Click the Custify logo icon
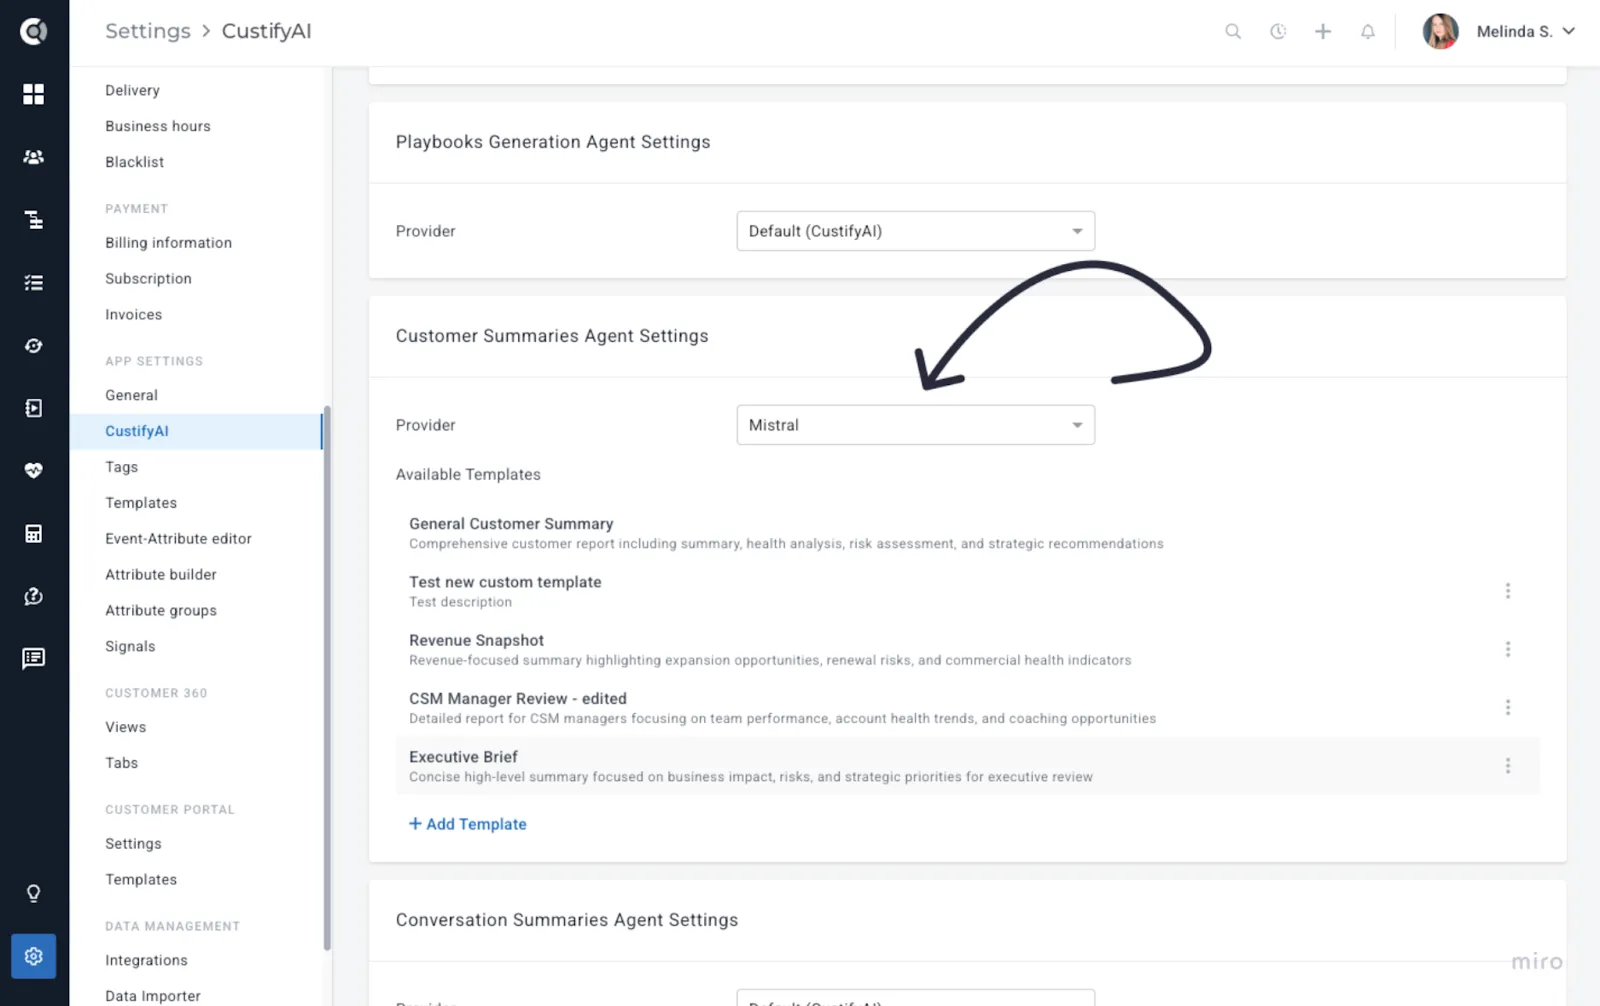This screenshot has height=1006, width=1600. tap(34, 32)
